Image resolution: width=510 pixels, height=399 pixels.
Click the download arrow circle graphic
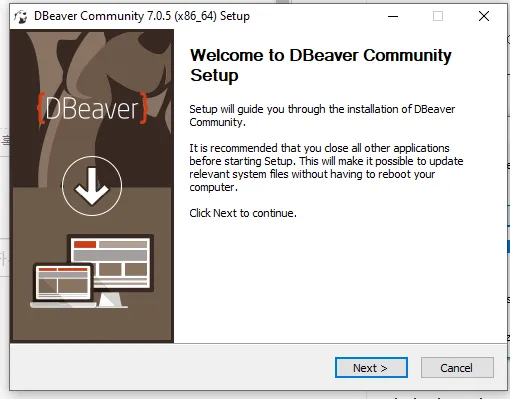(92, 186)
